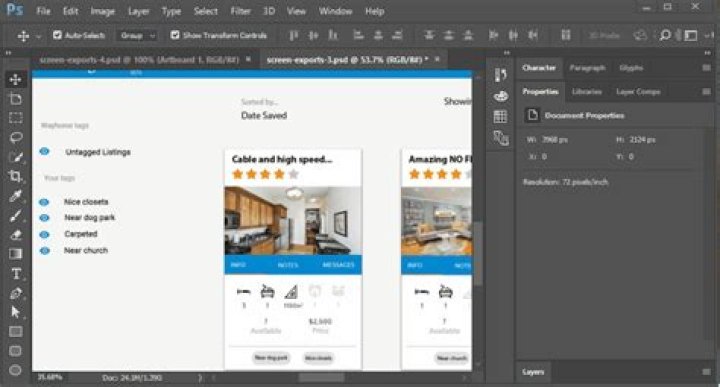Open the Move tool preset picker arrow
Screen dimensions: 720x387
tap(39, 36)
